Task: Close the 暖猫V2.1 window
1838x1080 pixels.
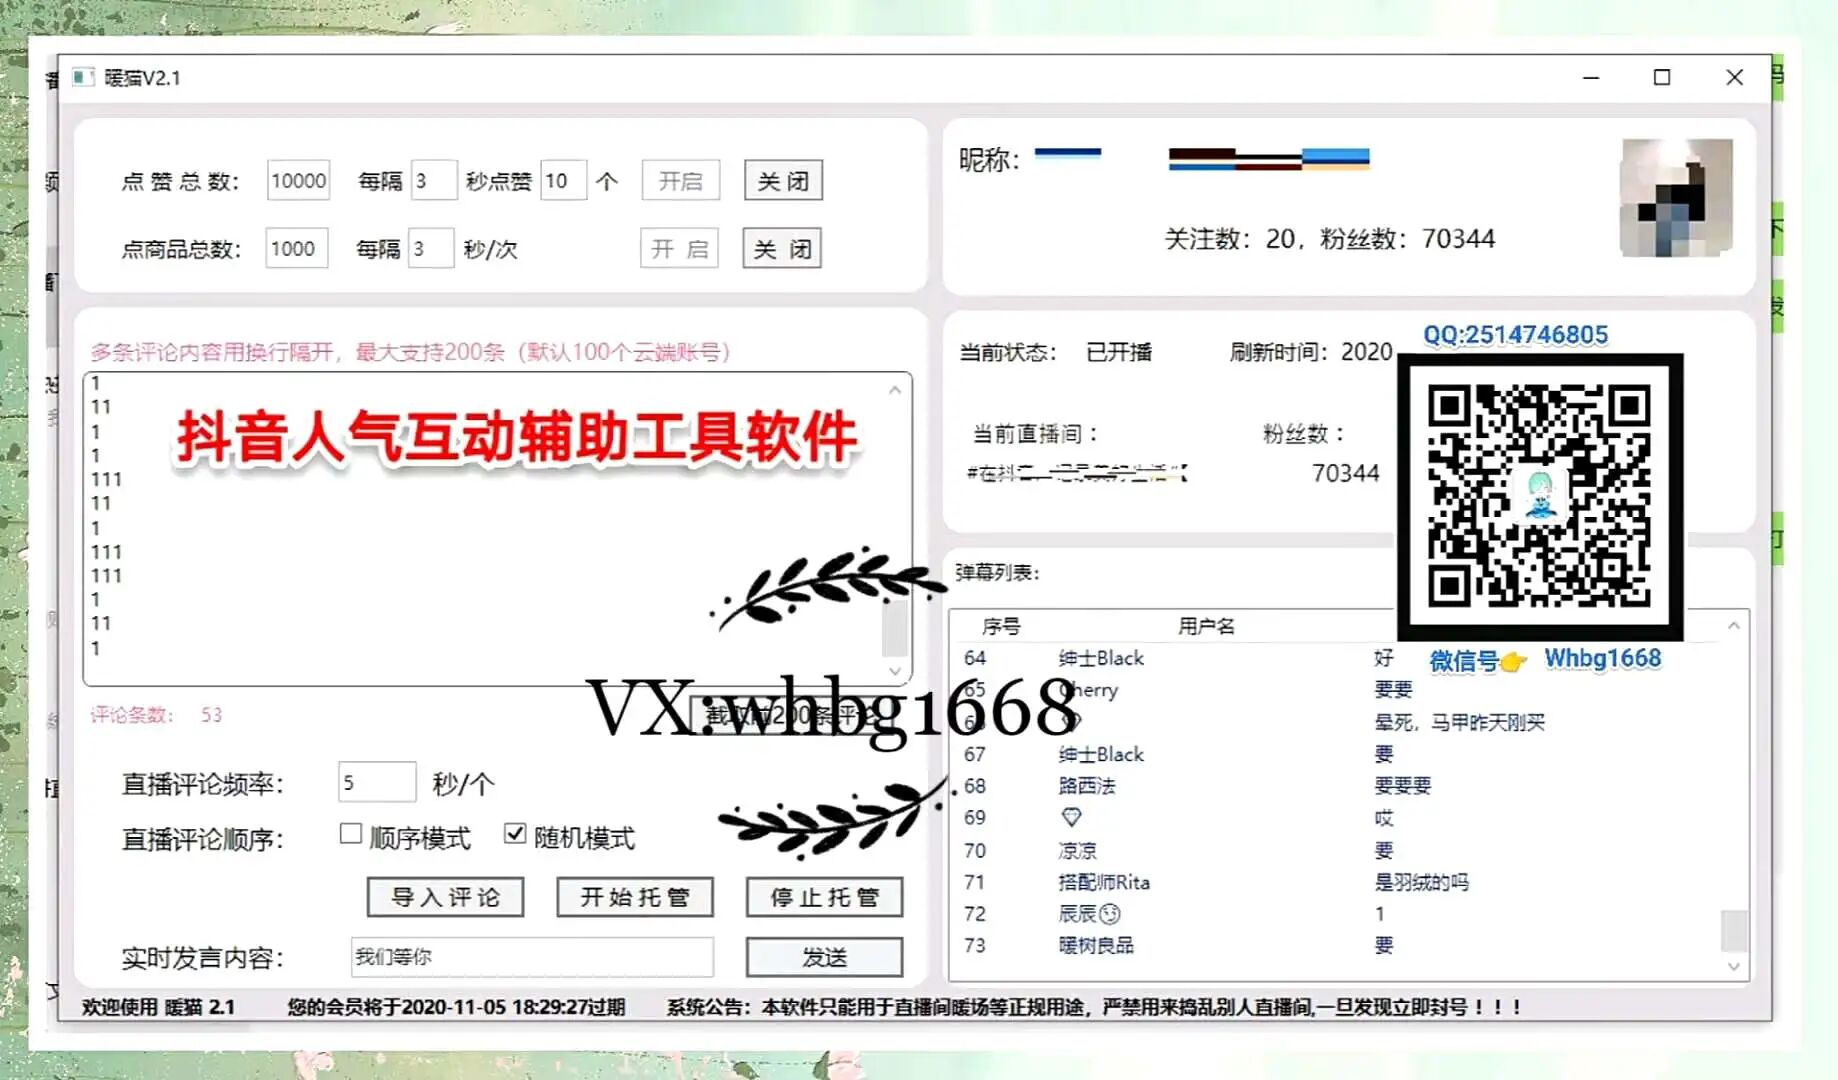Action: click(1735, 77)
